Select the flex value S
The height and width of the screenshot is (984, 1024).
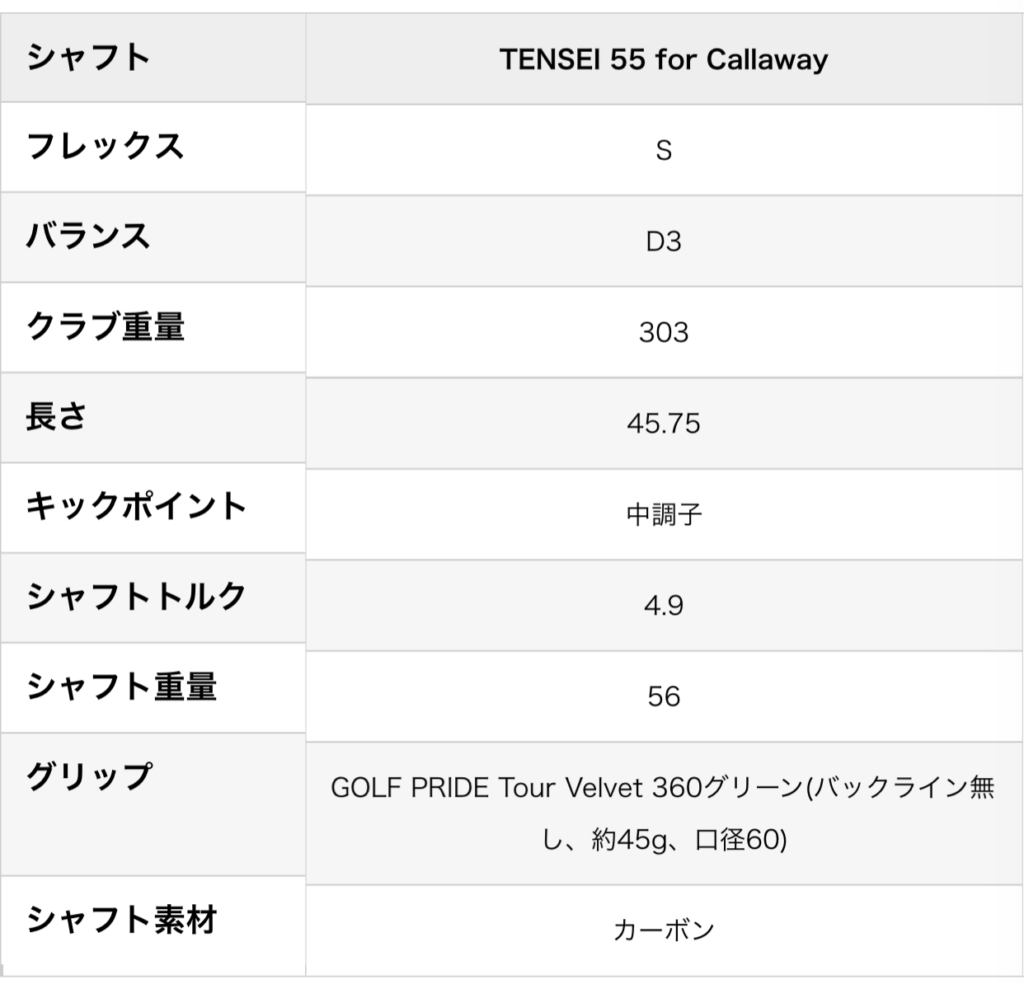point(664,150)
